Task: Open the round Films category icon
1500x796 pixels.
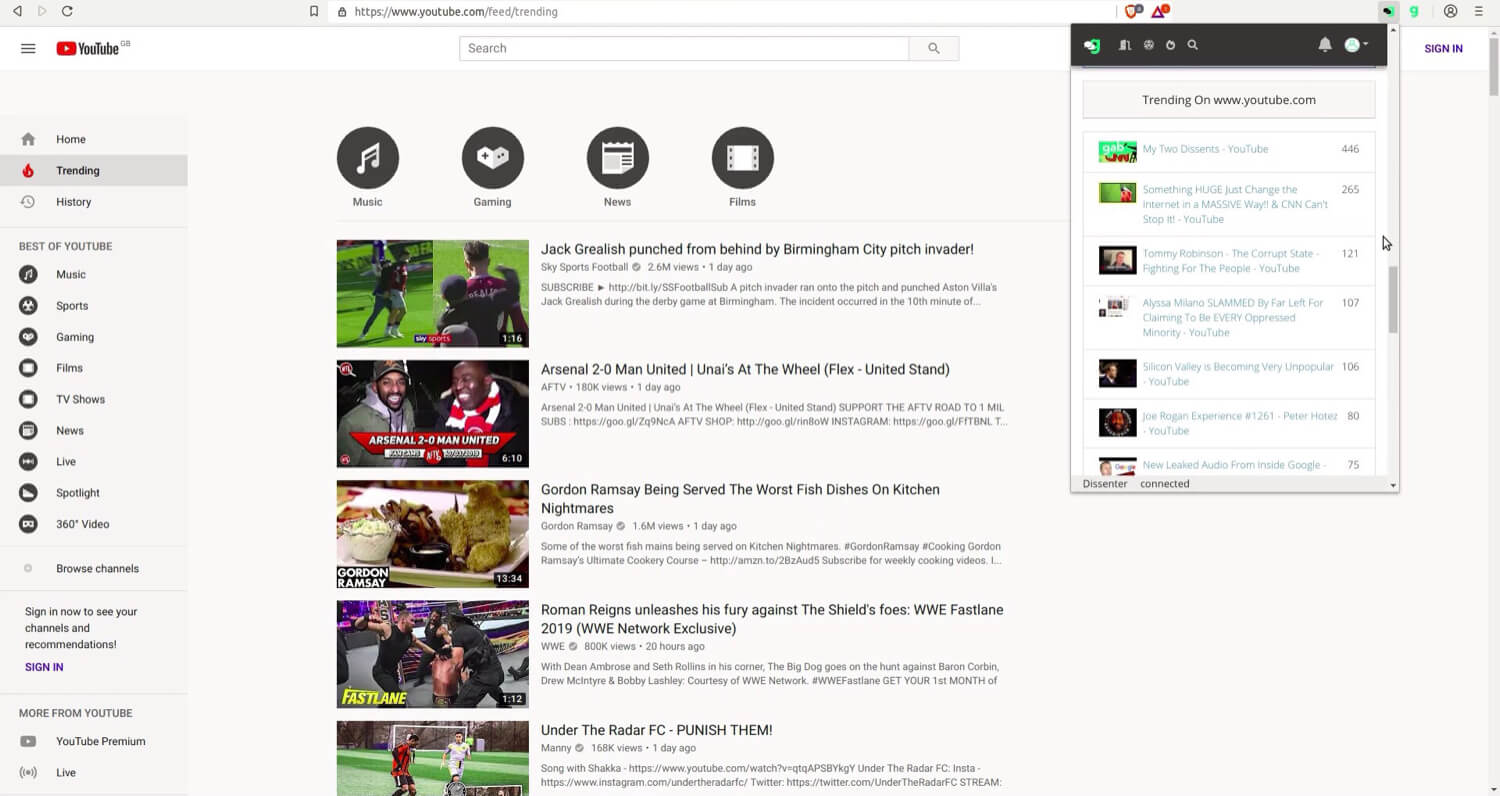Action: coord(743,158)
